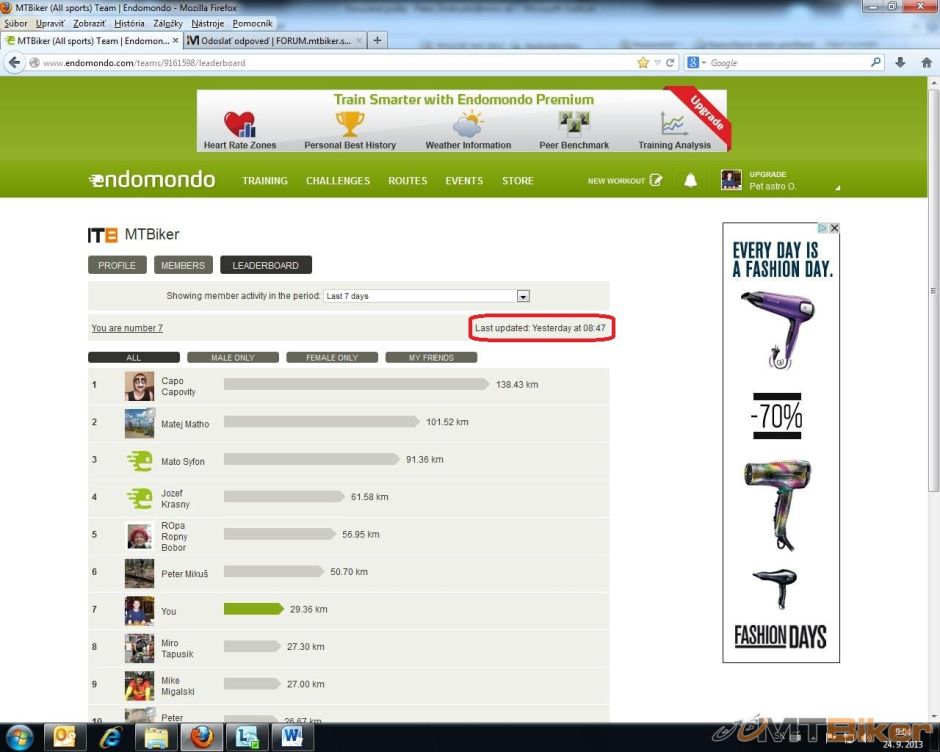The image size is (940, 752).
Task: Click the Weather Information cloud icon
Action: (468, 125)
